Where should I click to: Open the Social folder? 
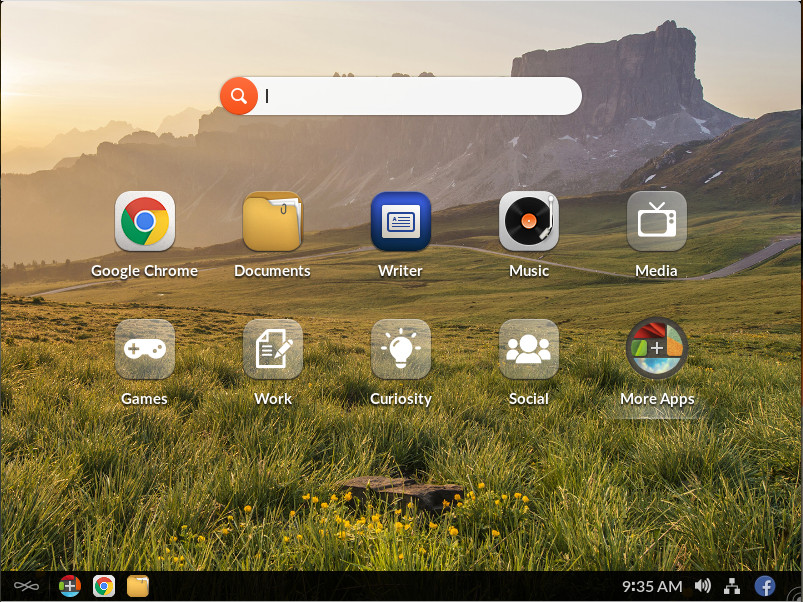528,349
